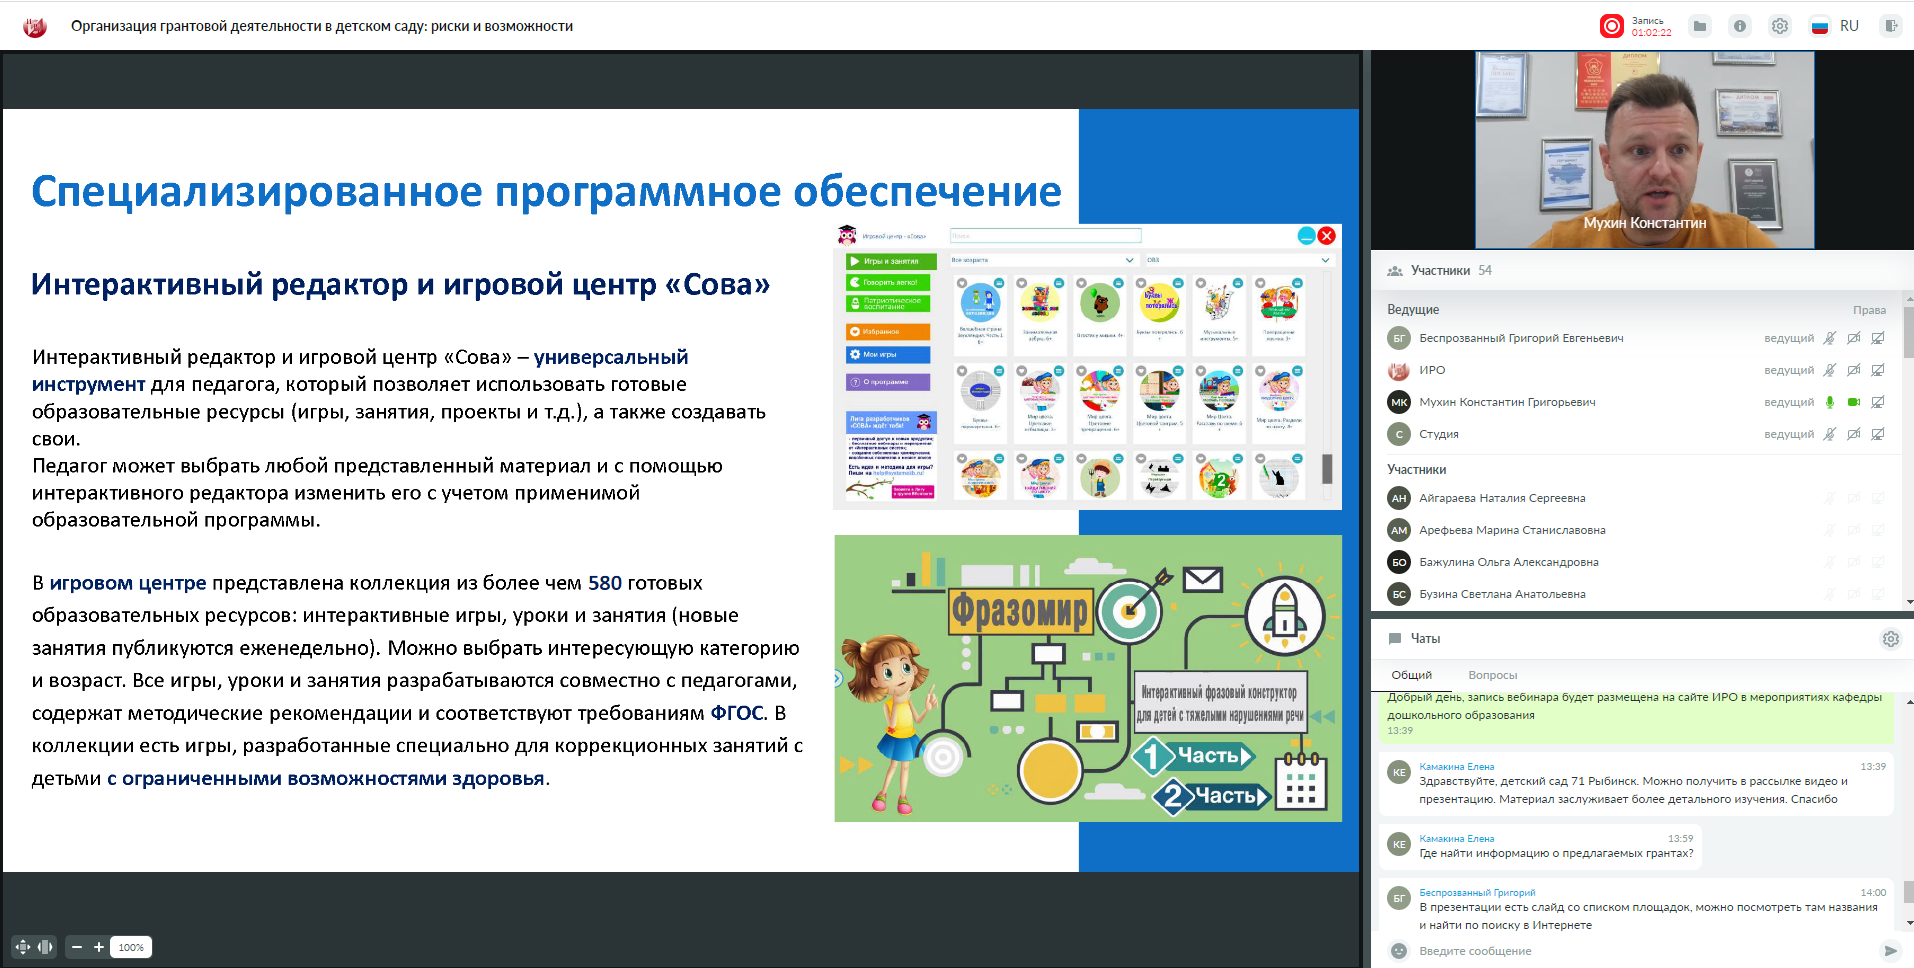Viewport: 1914px width, 968px height.
Task: Toggle screen sharing for Мухин Константин Григорьевич
Action: pyautogui.click(x=1877, y=402)
